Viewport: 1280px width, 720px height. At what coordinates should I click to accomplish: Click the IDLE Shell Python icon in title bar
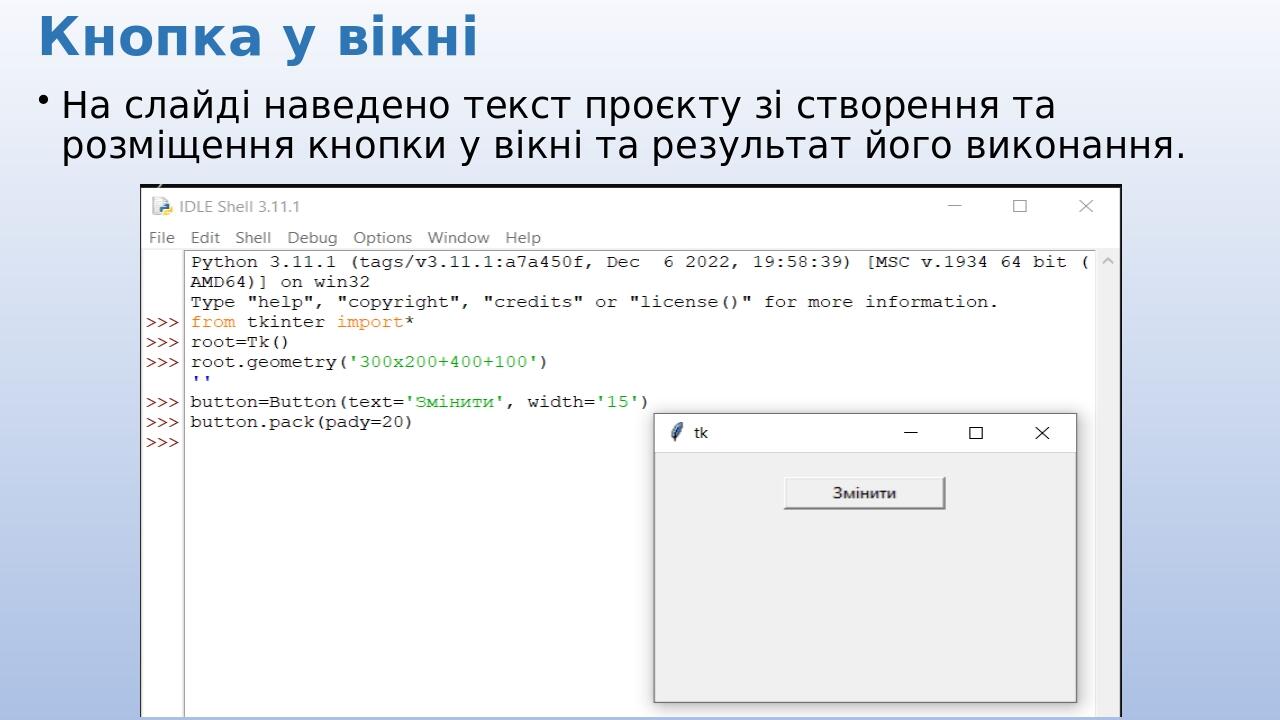point(162,206)
